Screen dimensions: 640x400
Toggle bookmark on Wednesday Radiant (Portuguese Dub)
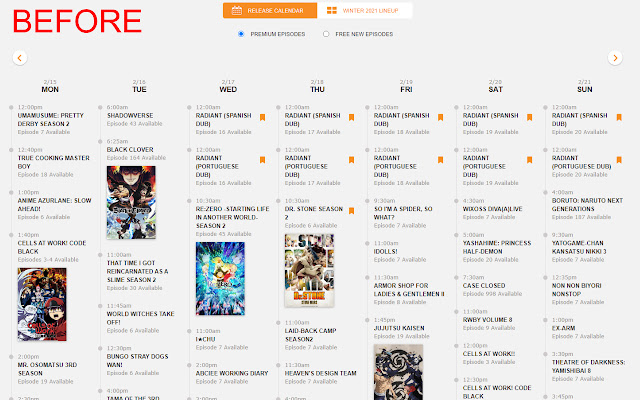pyautogui.click(x=262, y=160)
